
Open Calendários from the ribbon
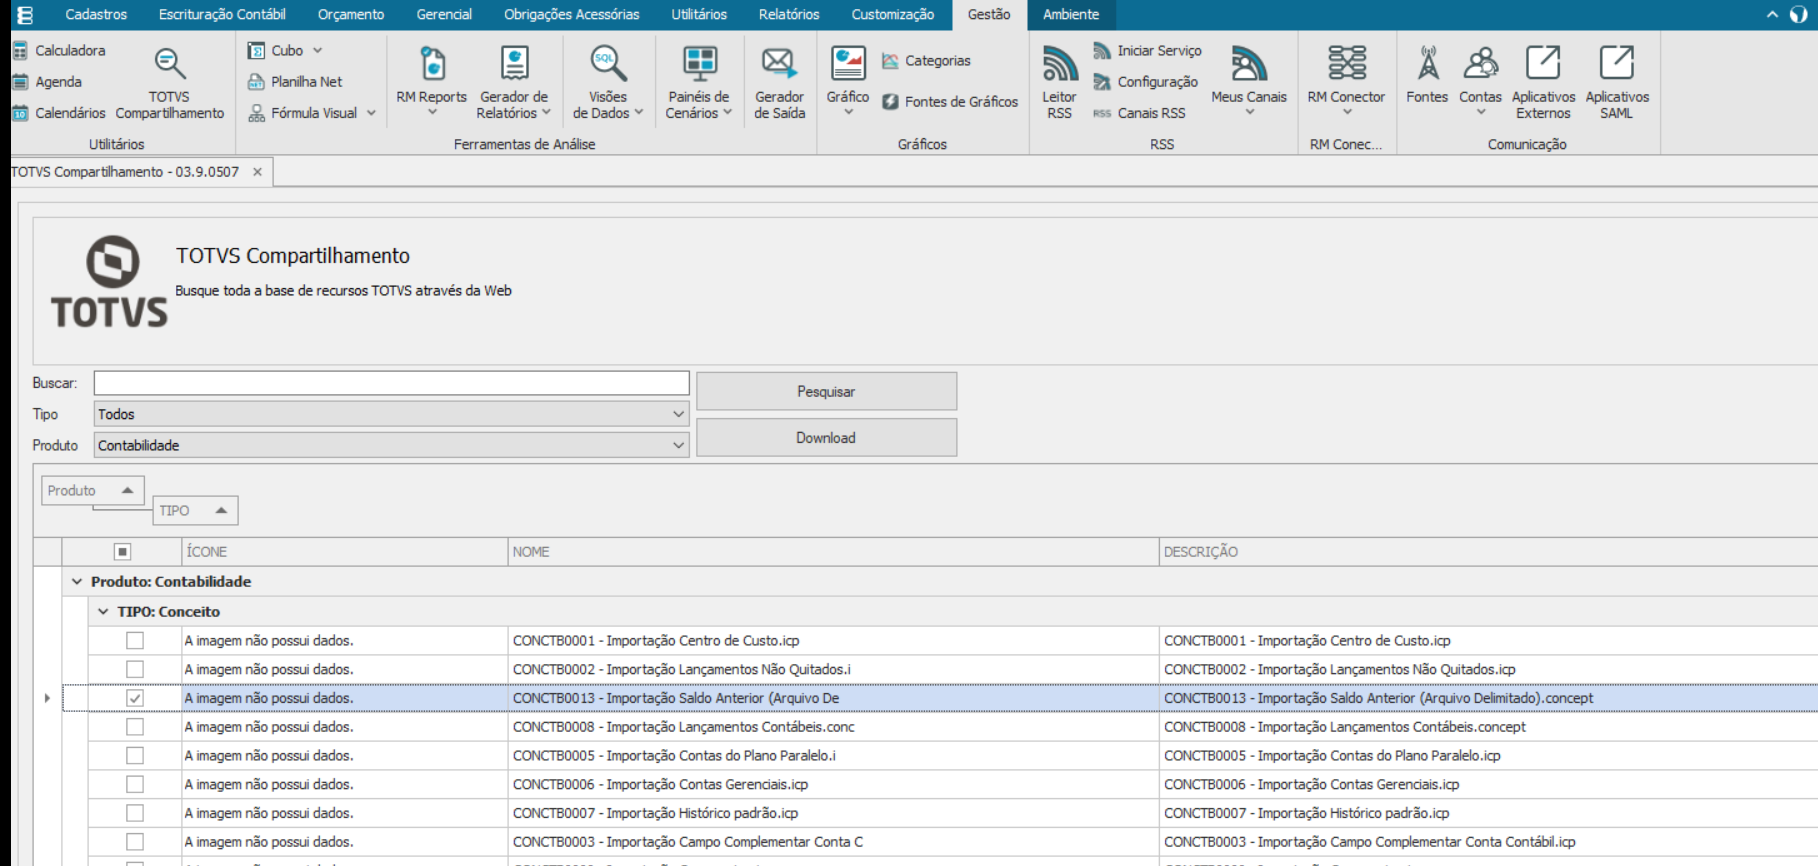click(x=59, y=113)
